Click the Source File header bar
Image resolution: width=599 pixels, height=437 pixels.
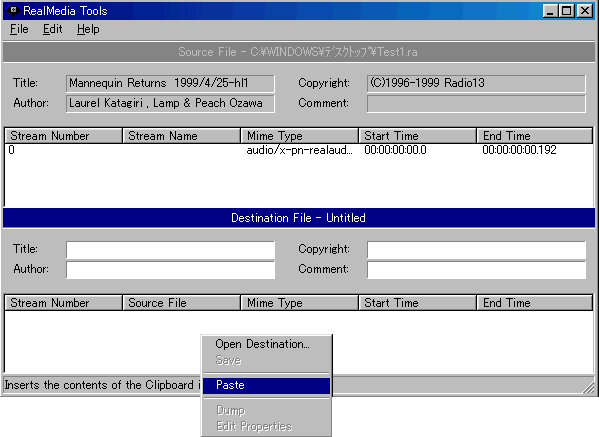[x=299, y=52]
